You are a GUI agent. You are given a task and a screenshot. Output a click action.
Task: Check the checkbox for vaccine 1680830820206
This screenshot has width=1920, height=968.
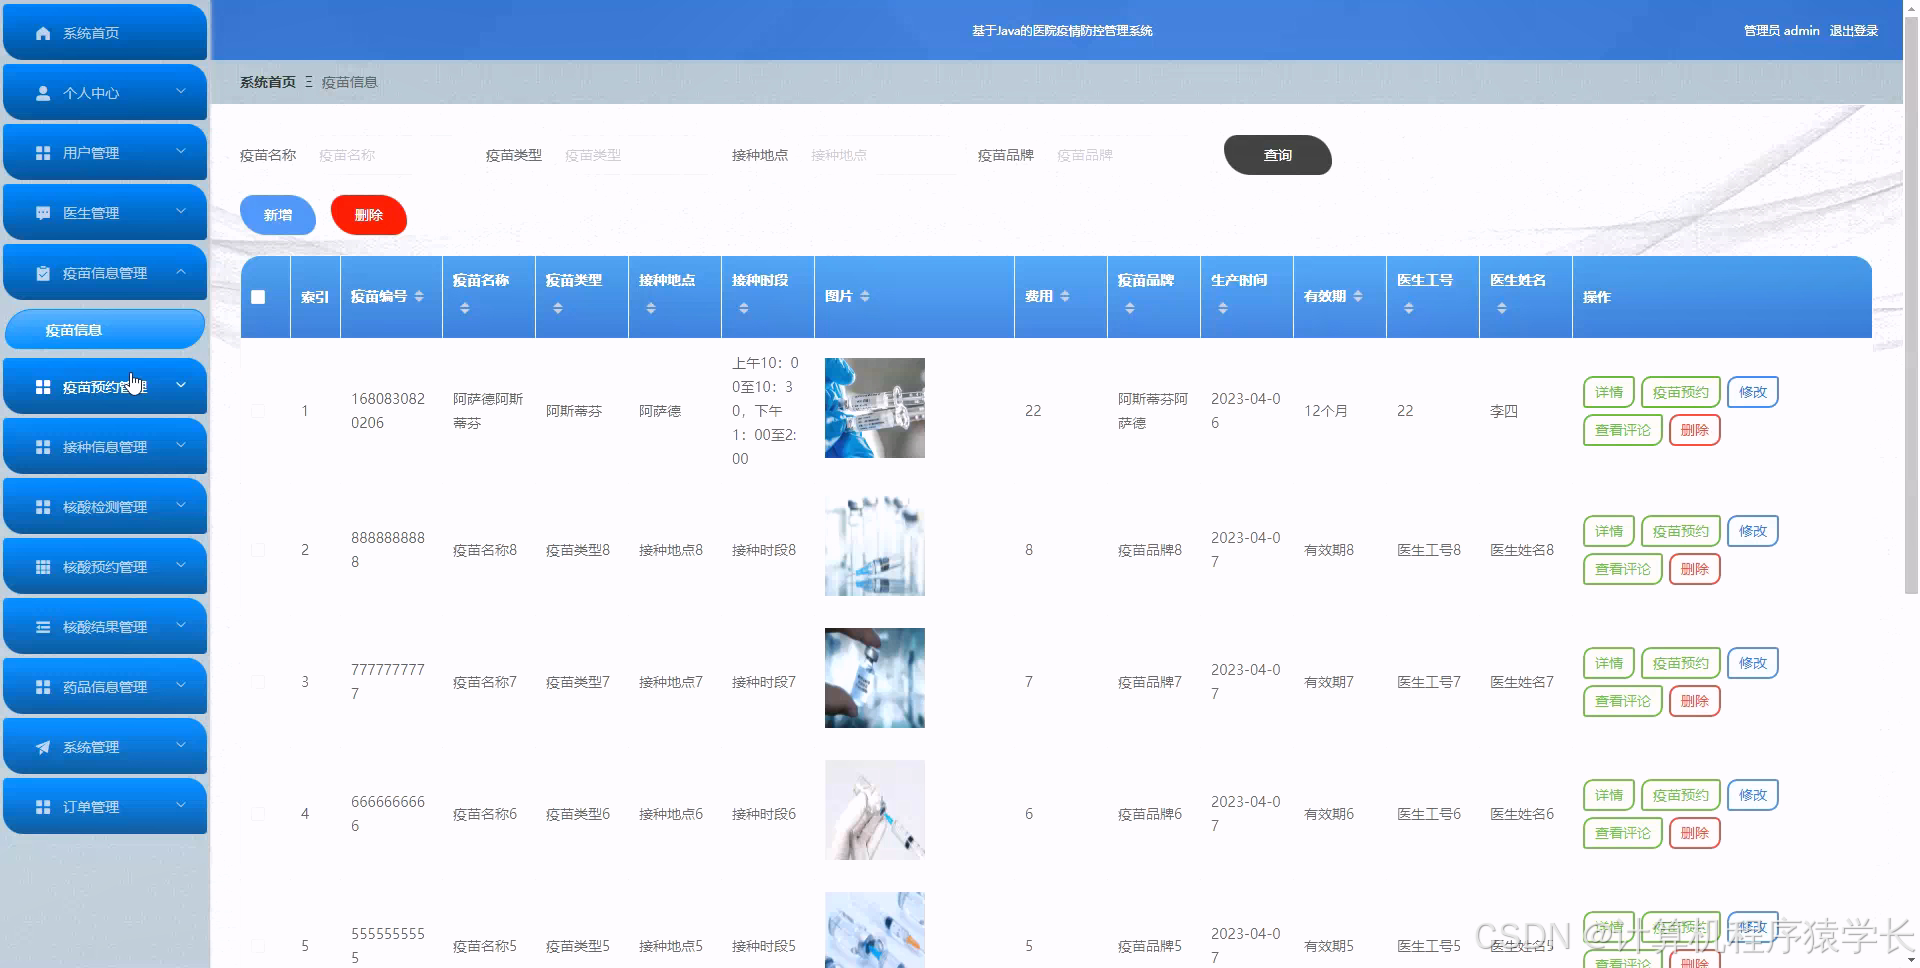[258, 410]
